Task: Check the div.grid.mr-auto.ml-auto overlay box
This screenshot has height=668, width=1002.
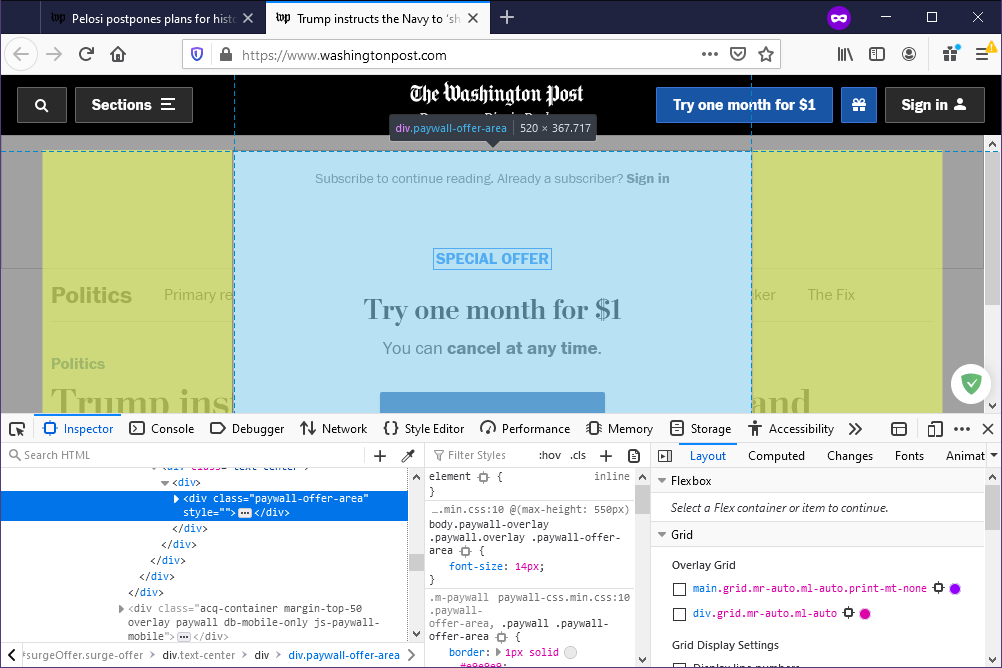Action: click(x=680, y=614)
